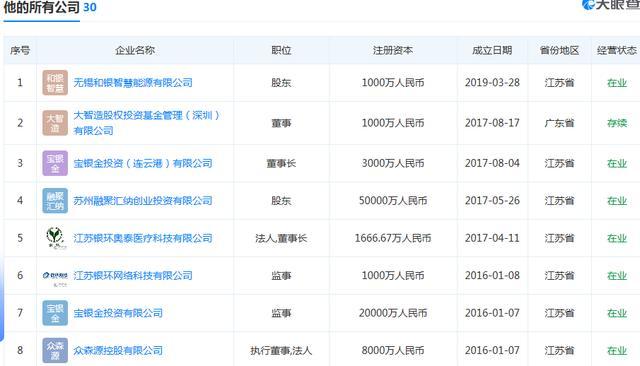Click the date 2017-05-26

(x=492, y=201)
